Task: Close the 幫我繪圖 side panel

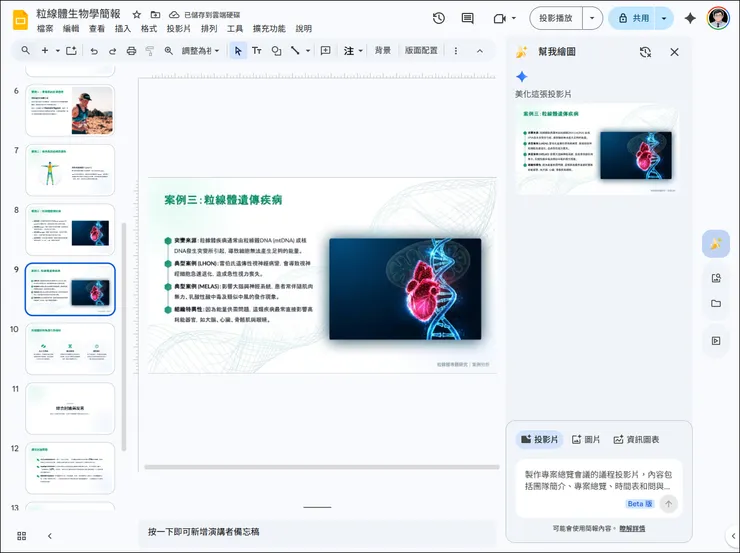Action: point(674,52)
